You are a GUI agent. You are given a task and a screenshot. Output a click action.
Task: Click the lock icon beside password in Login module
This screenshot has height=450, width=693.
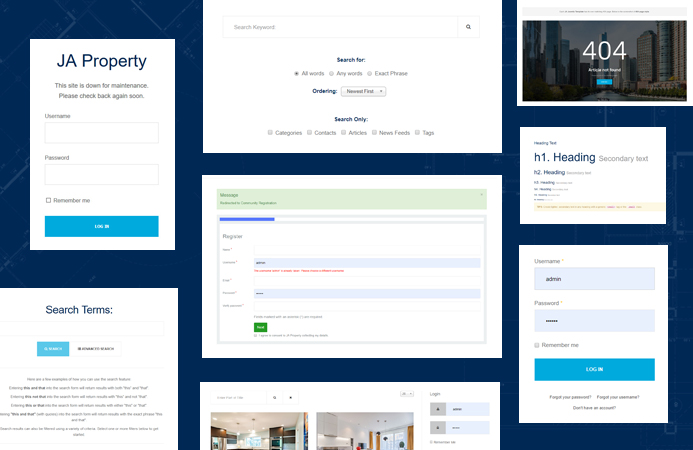click(x=438, y=427)
